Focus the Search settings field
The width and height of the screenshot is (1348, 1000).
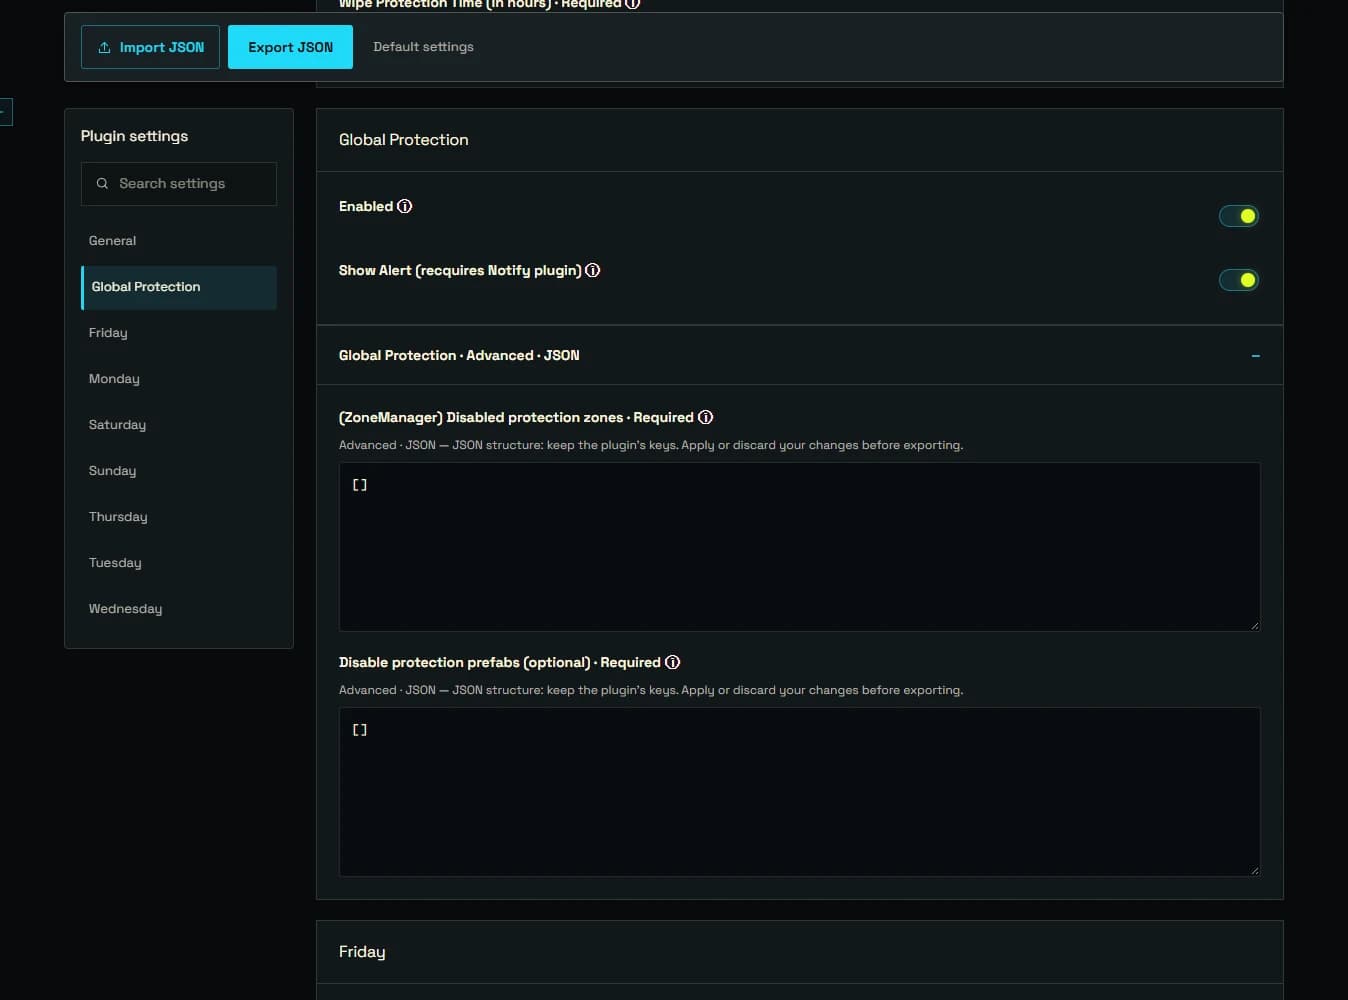(179, 184)
